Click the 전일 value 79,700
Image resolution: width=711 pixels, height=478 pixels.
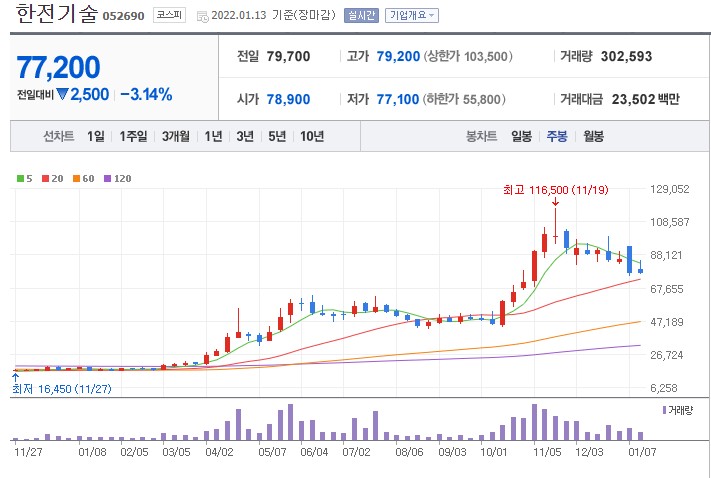288,57
